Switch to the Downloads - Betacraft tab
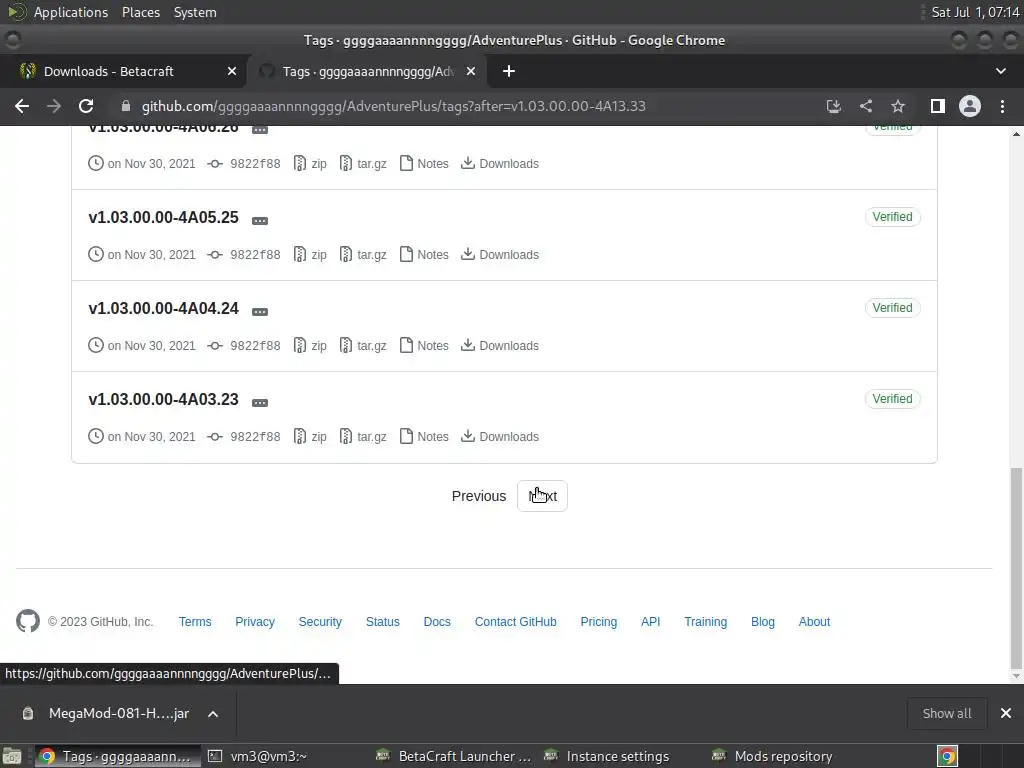Screen dimensions: 1024x768 pyautogui.click(x=123, y=71)
